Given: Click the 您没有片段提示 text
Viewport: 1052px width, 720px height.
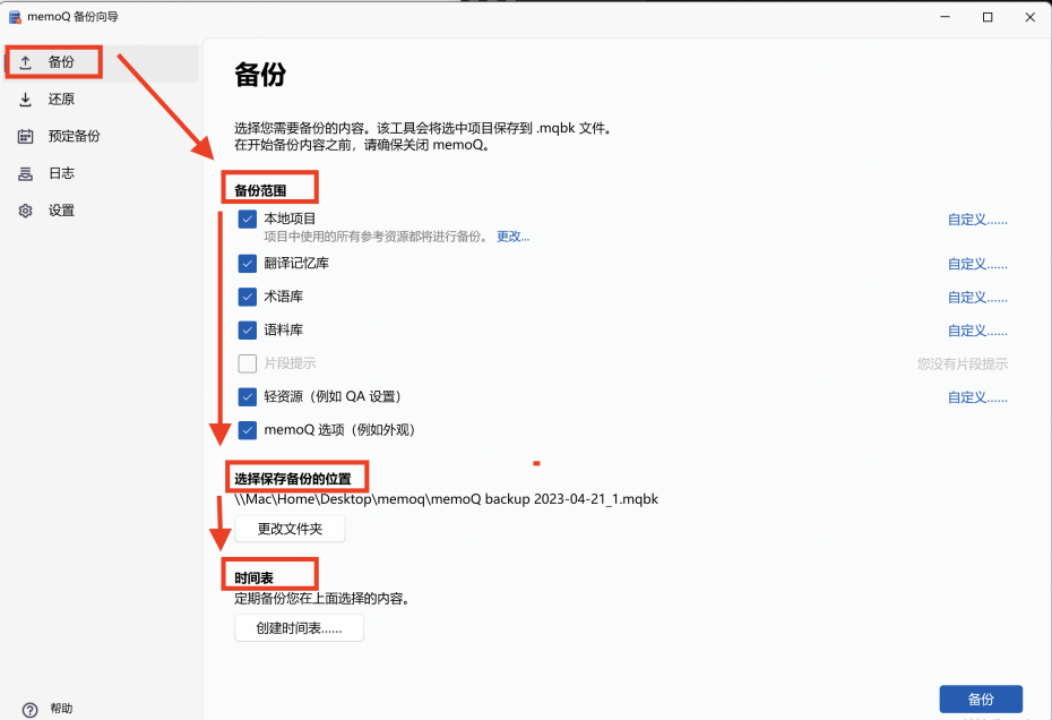Looking at the screenshot, I should tap(962, 364).
